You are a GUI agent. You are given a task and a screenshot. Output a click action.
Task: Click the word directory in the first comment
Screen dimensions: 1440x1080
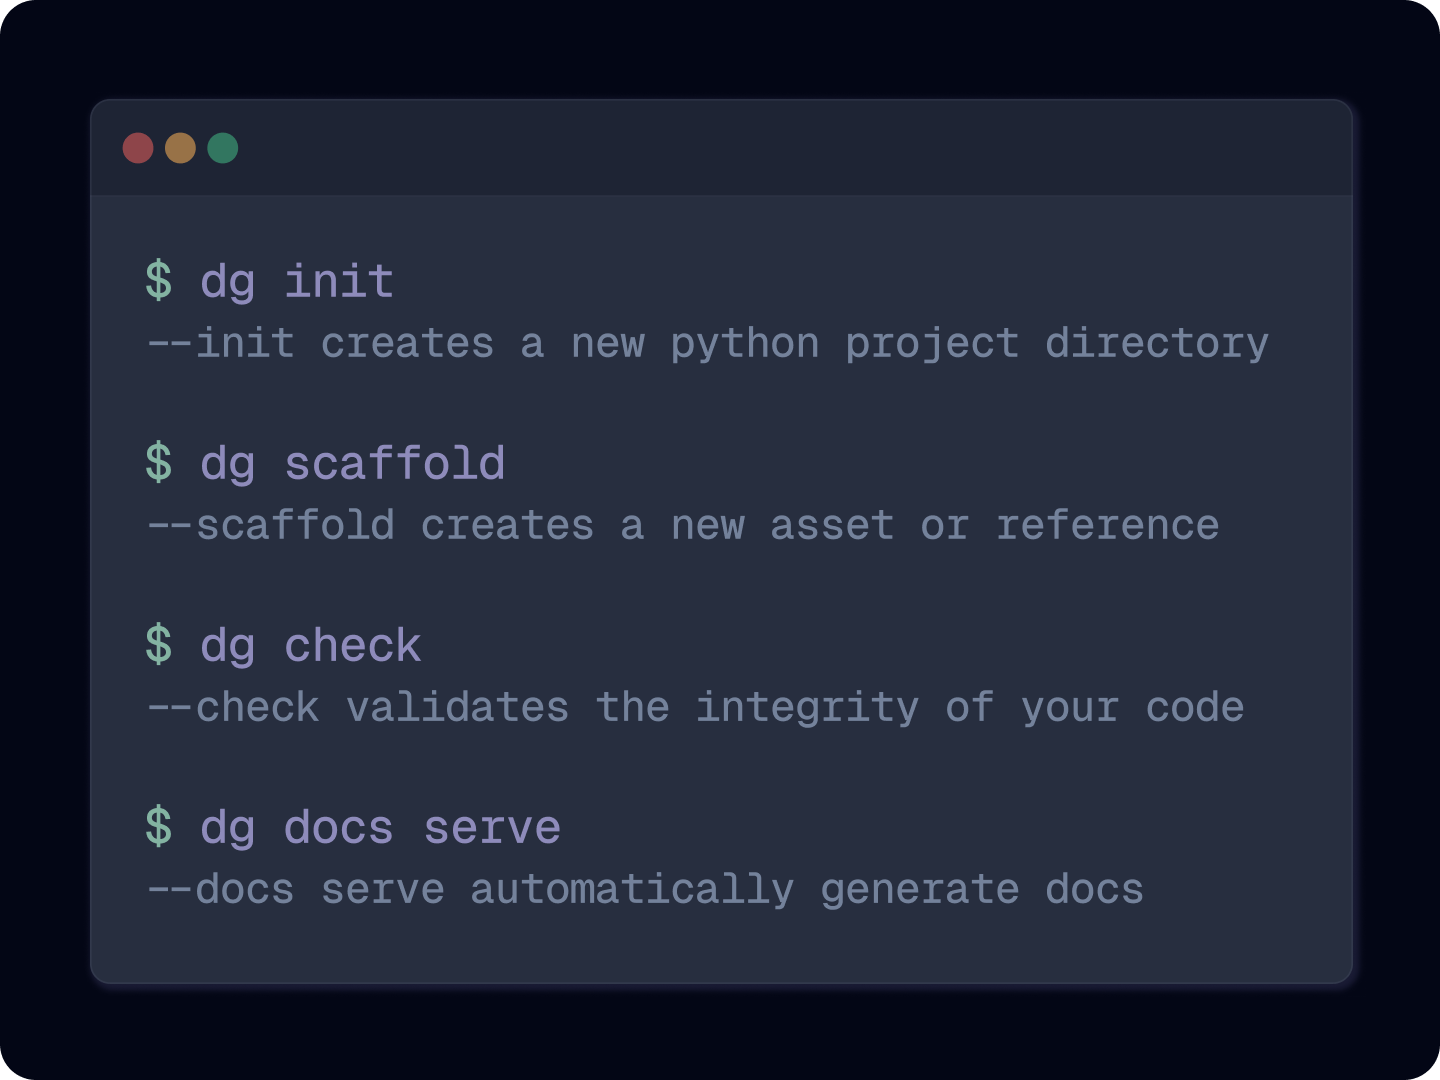tap(1157, 344)
